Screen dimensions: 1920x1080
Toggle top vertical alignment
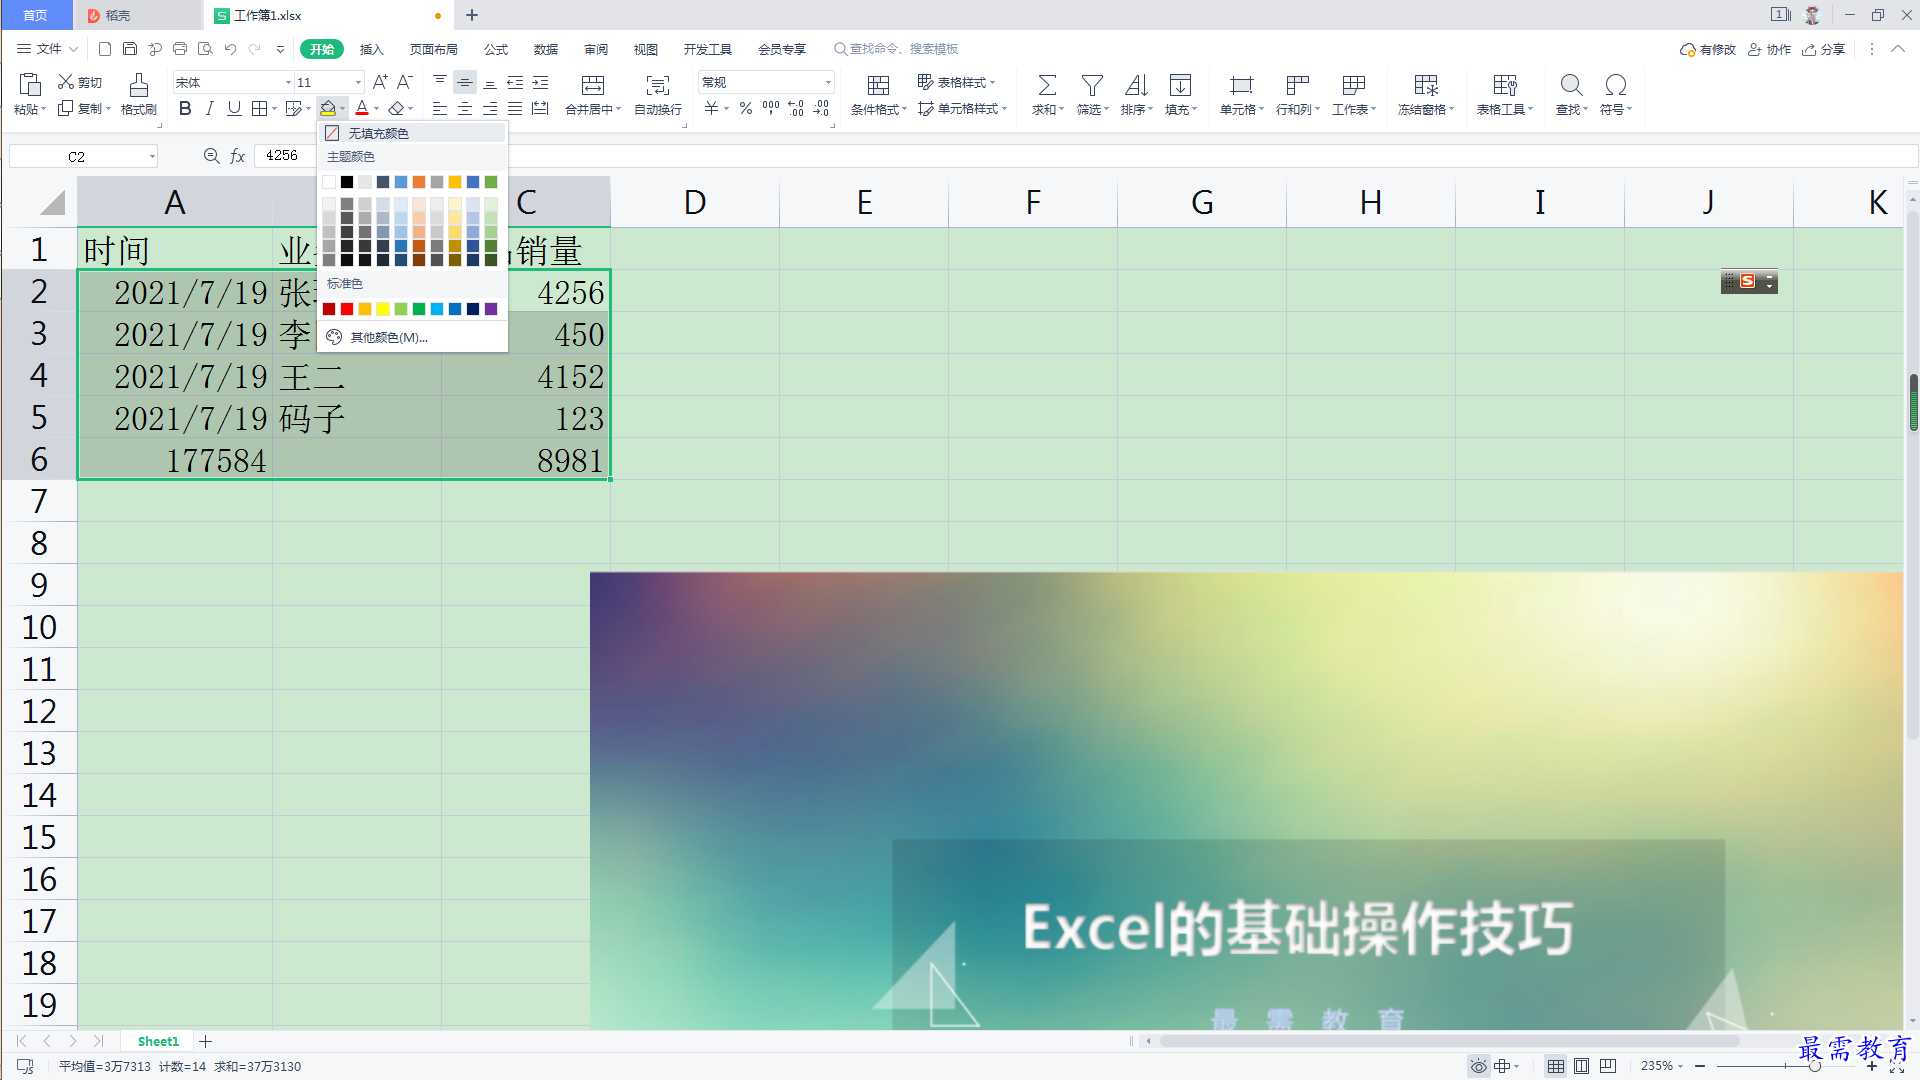pyautogui.click(x=440, y=82)
